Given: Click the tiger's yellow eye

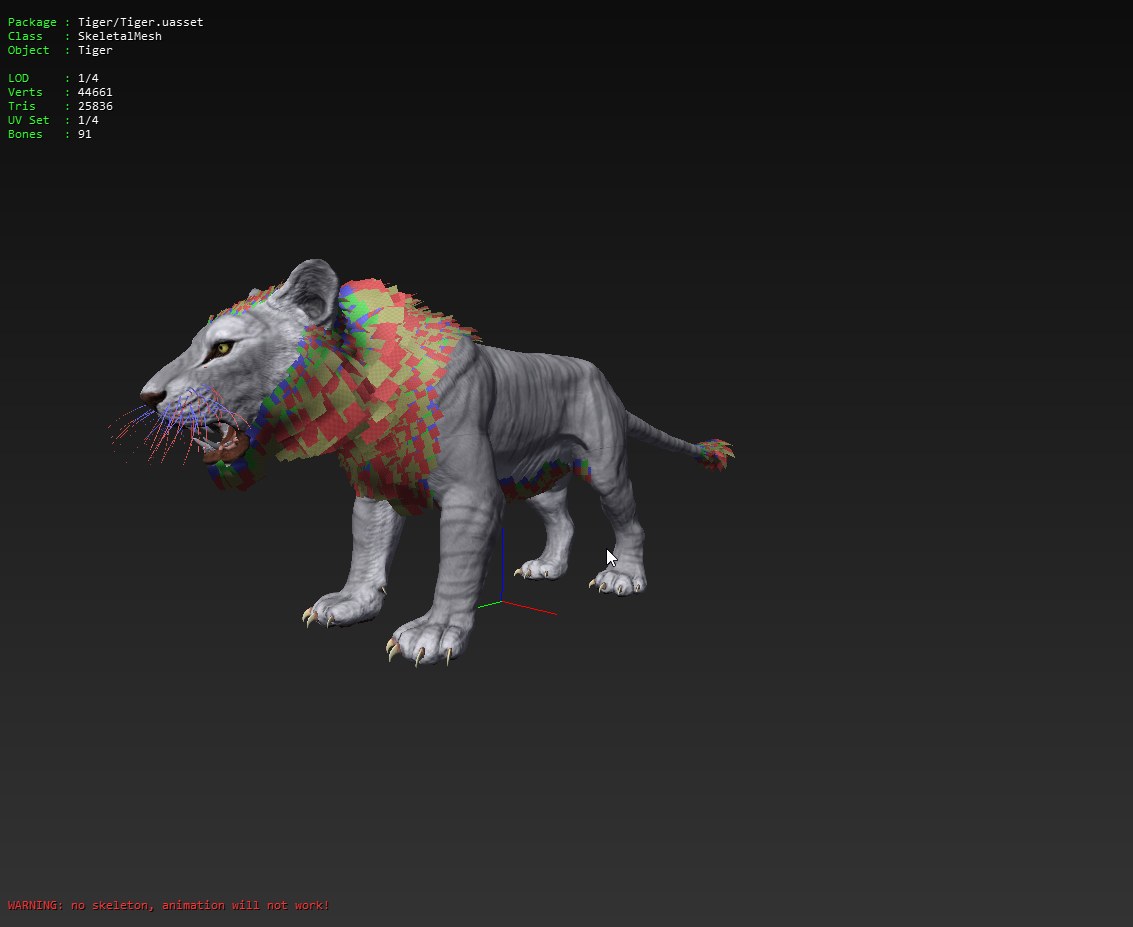Looking at the screenshot, I should pos(222,348).
